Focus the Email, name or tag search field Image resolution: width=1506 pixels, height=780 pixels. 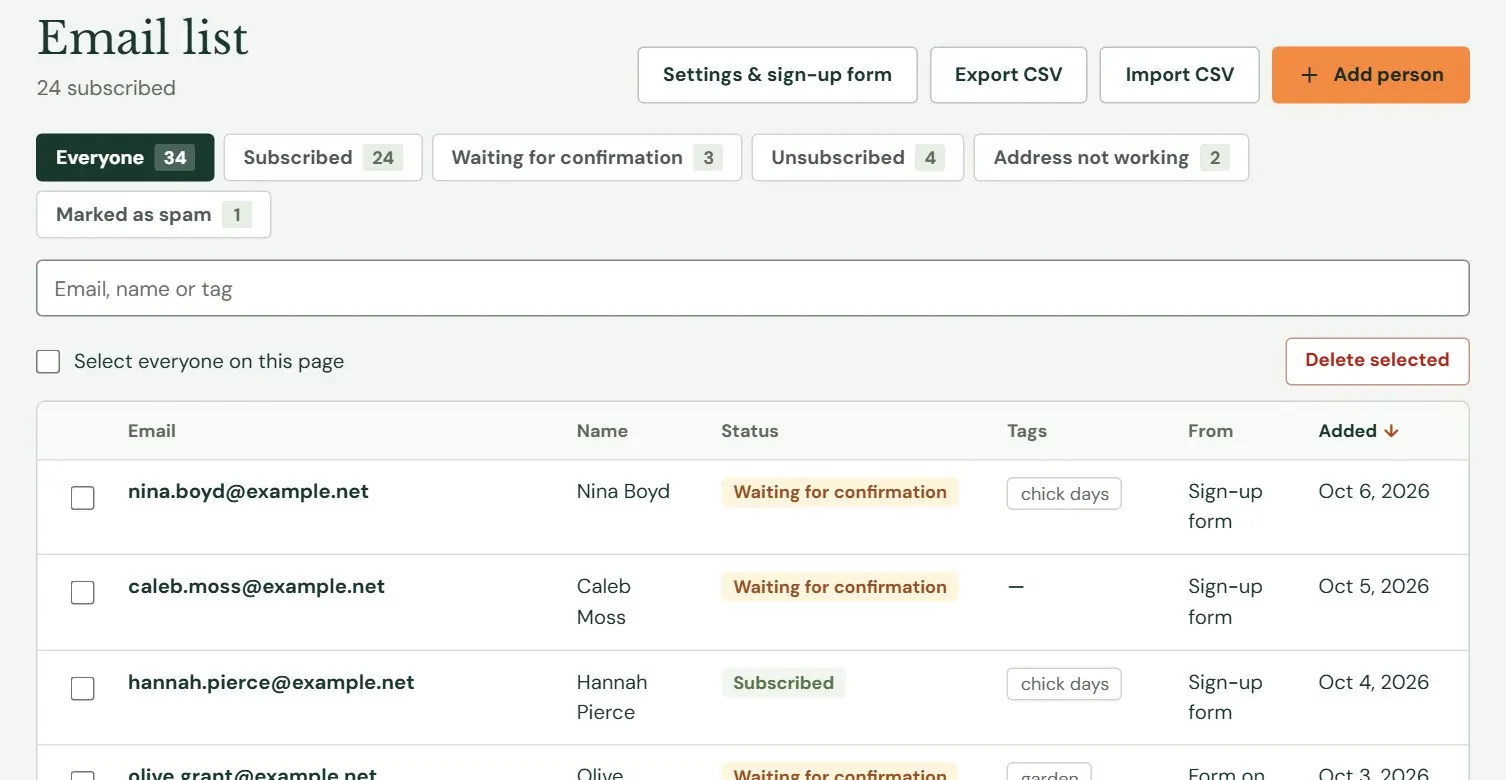[x=753, y=288]
